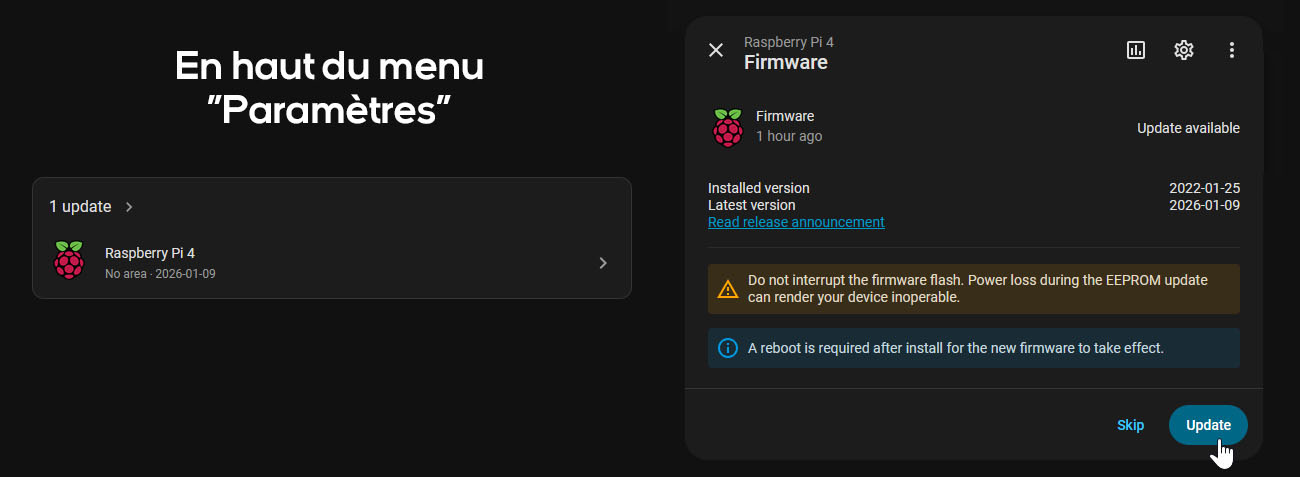
Task: Click the blue info circle icon
Action: (x=728, y=348)
